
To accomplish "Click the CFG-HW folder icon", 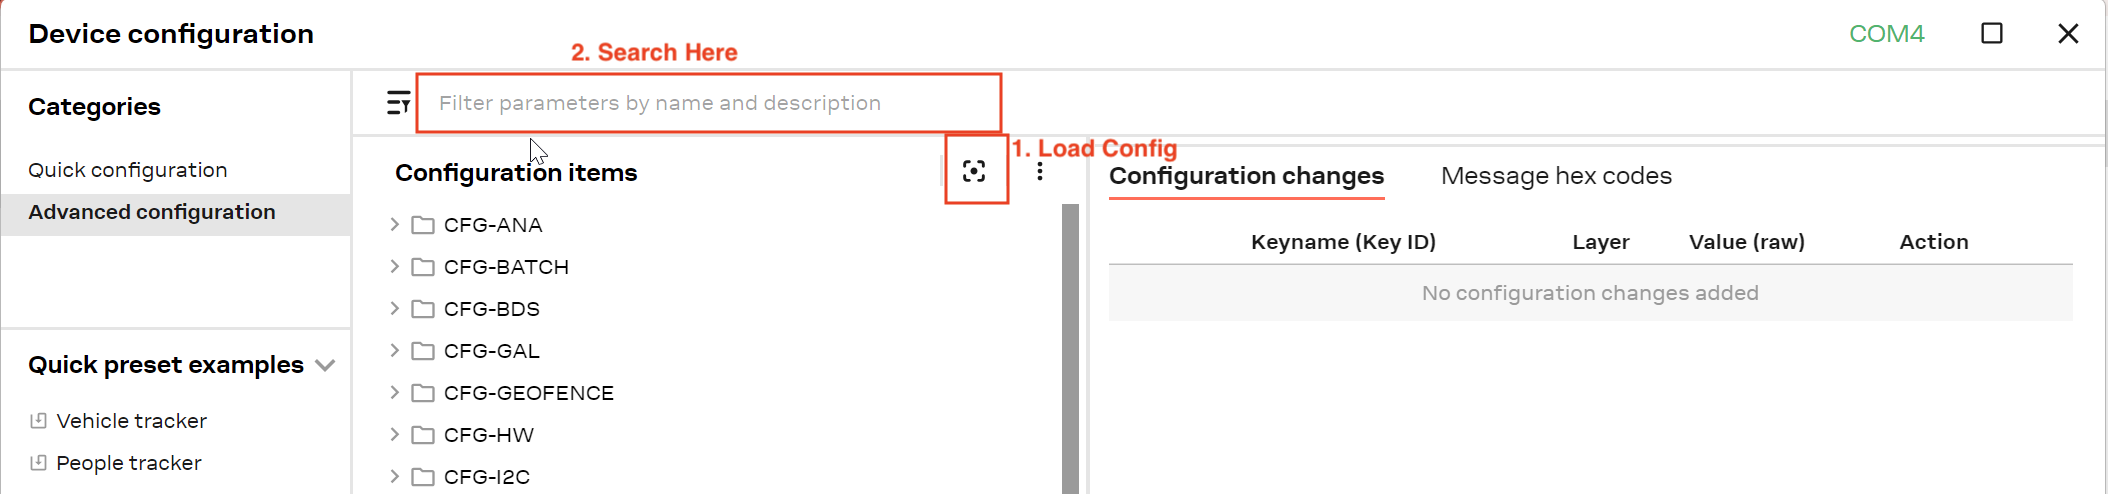I will (x=423, y=435).
